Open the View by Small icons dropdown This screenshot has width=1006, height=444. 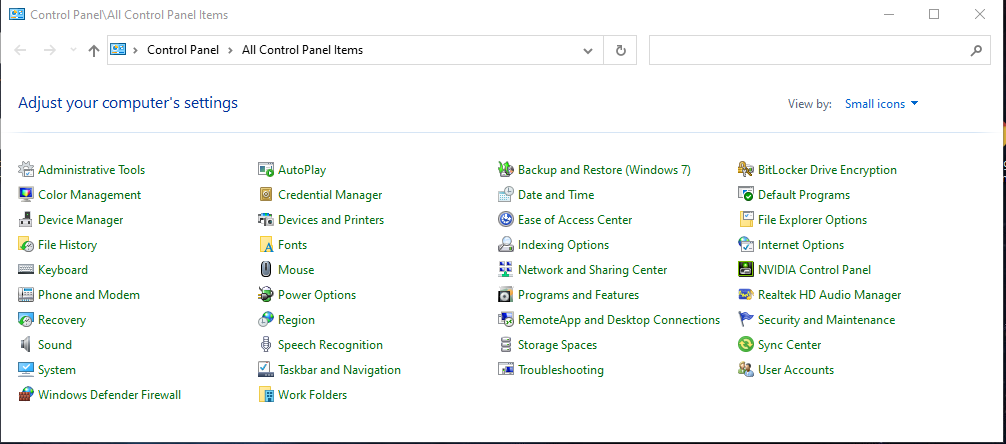tap(881, 104)
